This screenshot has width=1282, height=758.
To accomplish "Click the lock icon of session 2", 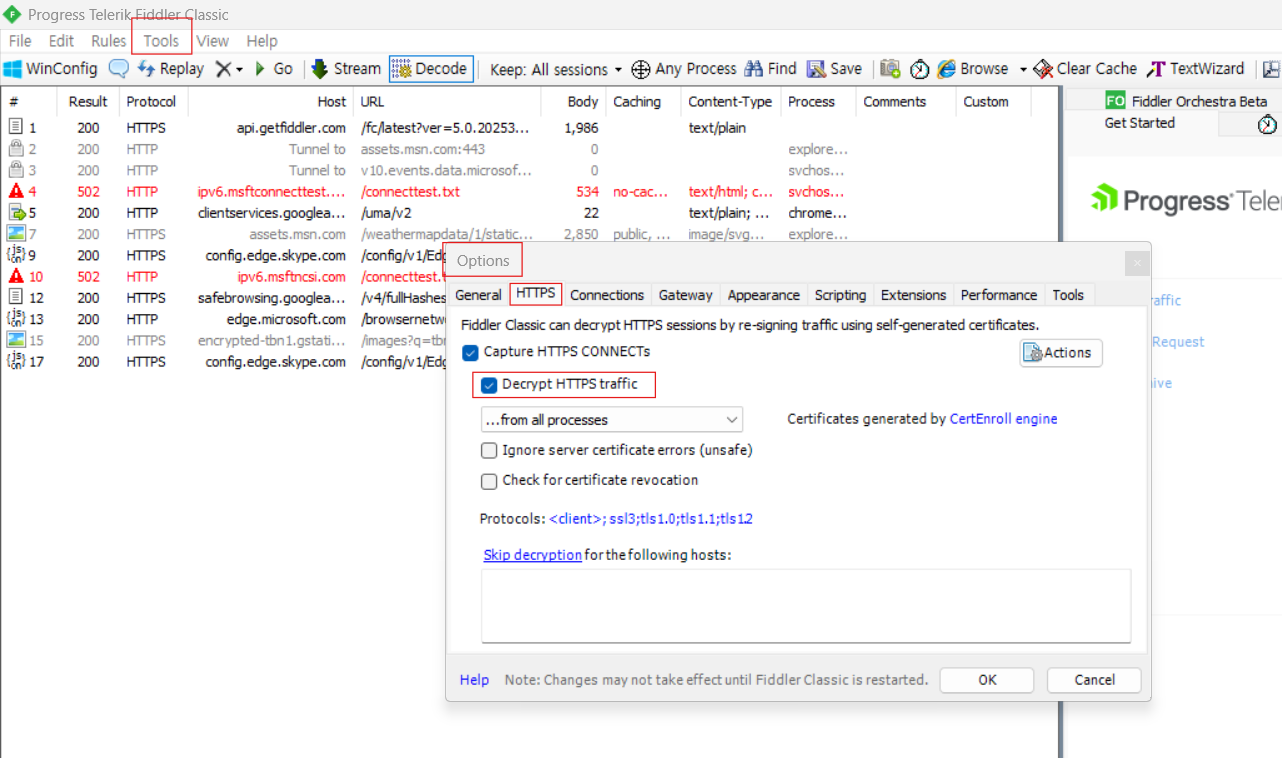I will (16, 149).
